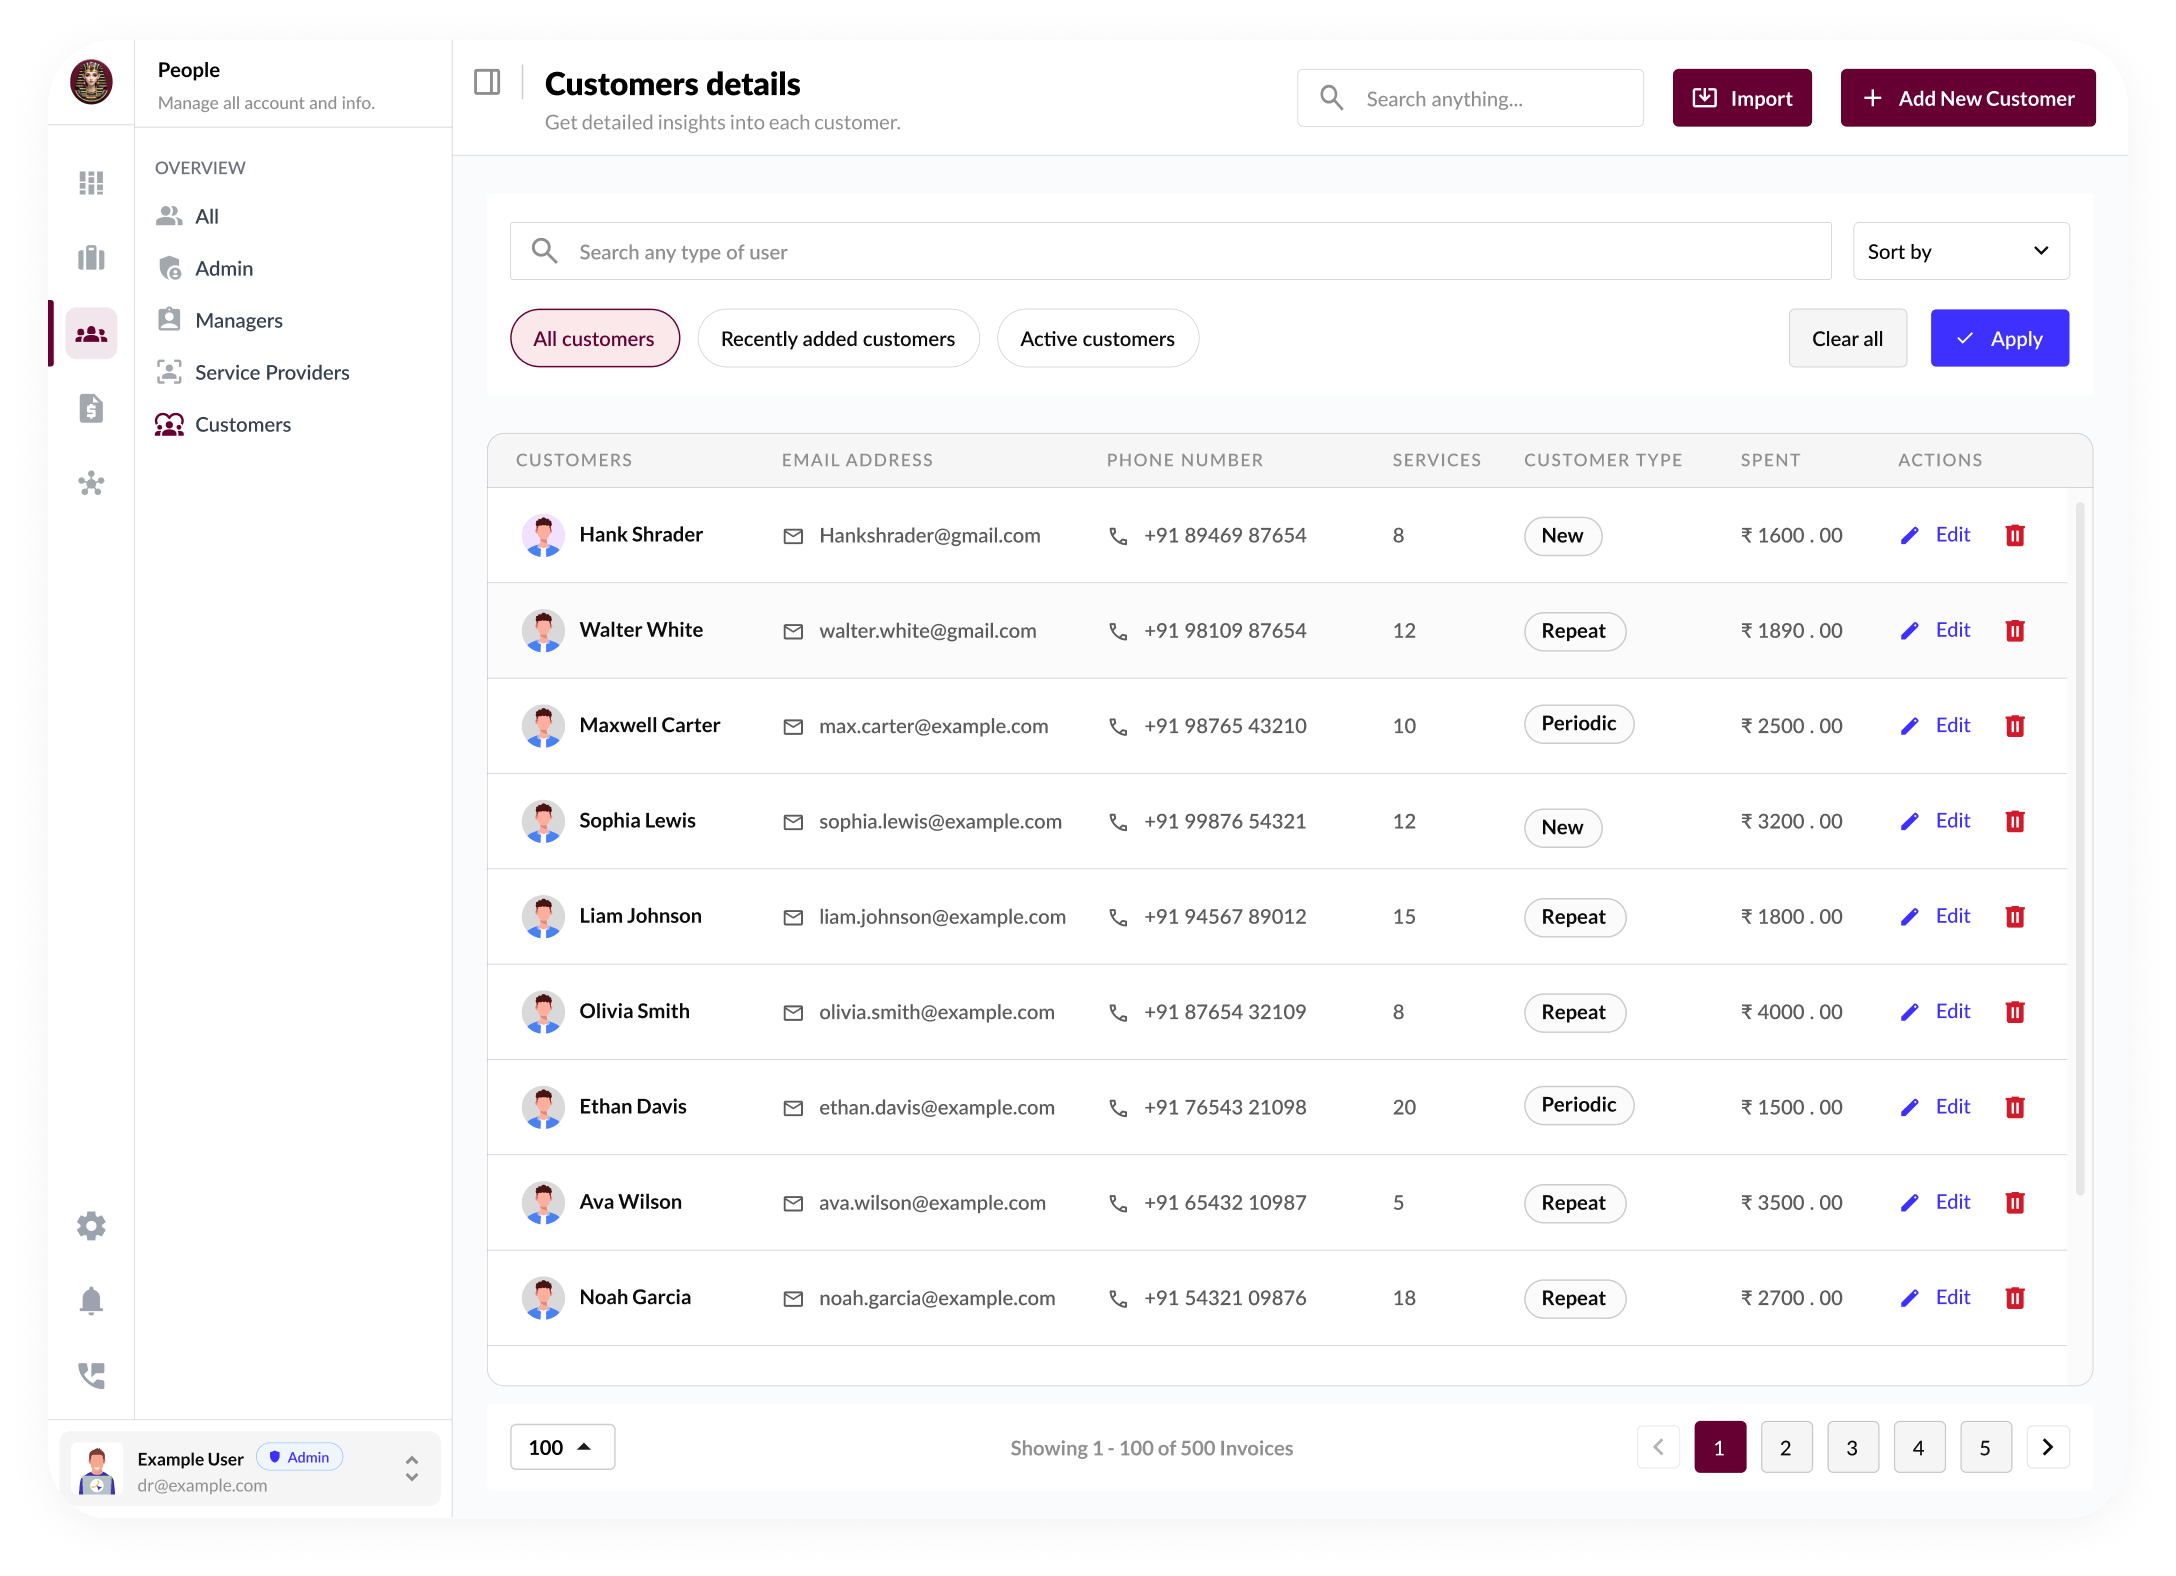The width and height of the screenshot is (2176, 1576).
Task: Click the pharaoh logo avatar
Action: tap(91, 82)
